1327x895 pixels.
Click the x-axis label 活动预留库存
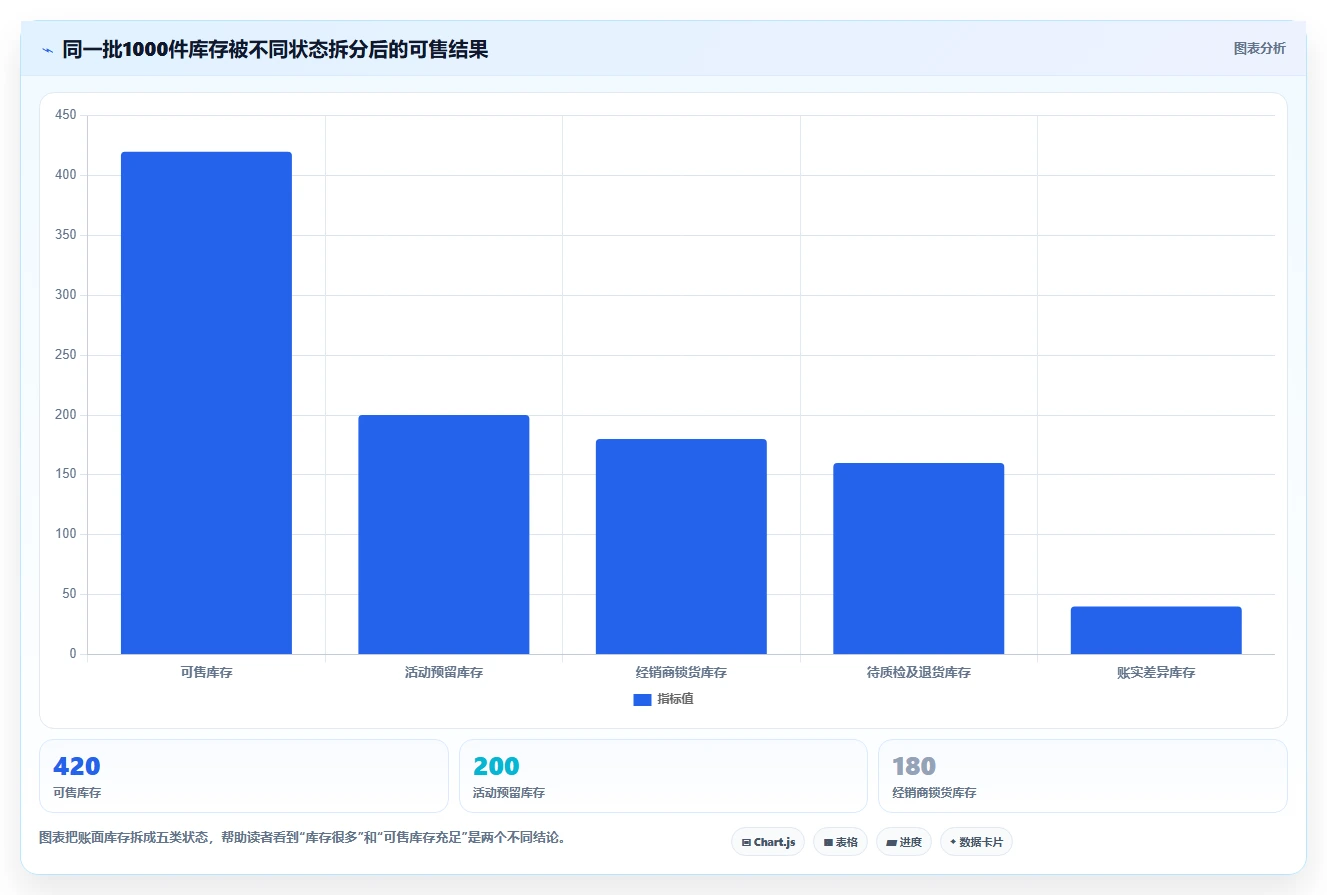444,673
